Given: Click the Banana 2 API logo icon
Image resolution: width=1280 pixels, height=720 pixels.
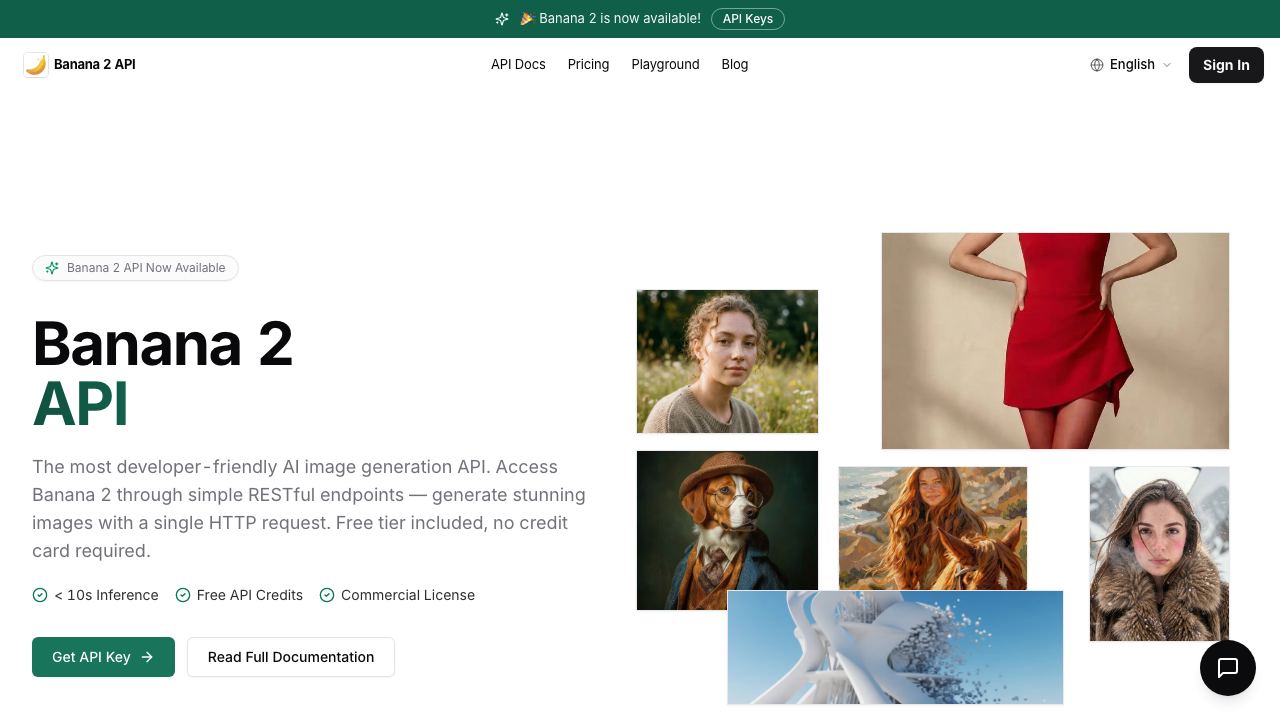Looking at the screenshot, I should coord(36,65).
